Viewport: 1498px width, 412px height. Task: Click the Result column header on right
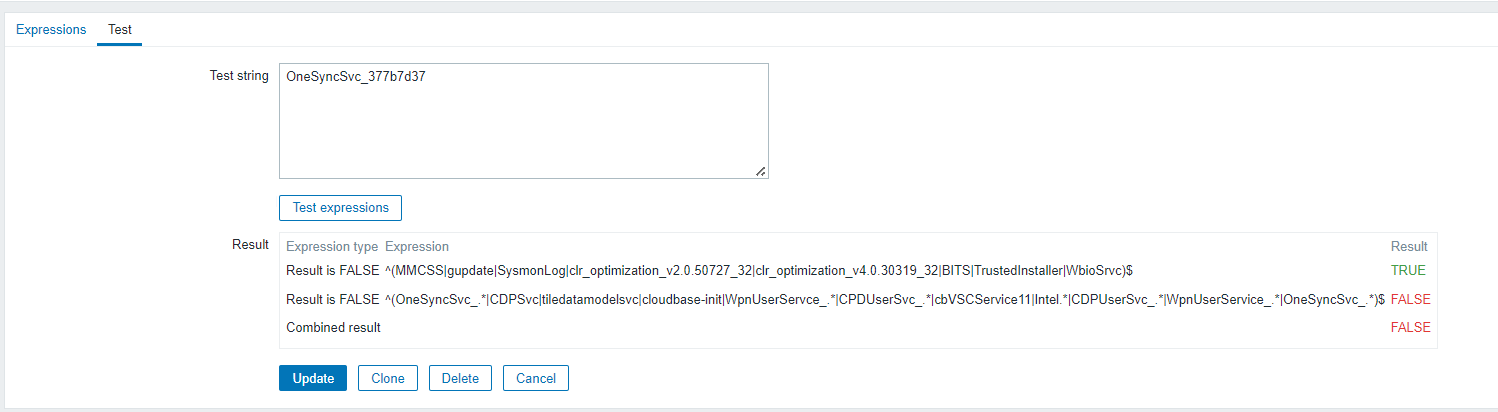pyautogui.click(x=1409, y=246)
